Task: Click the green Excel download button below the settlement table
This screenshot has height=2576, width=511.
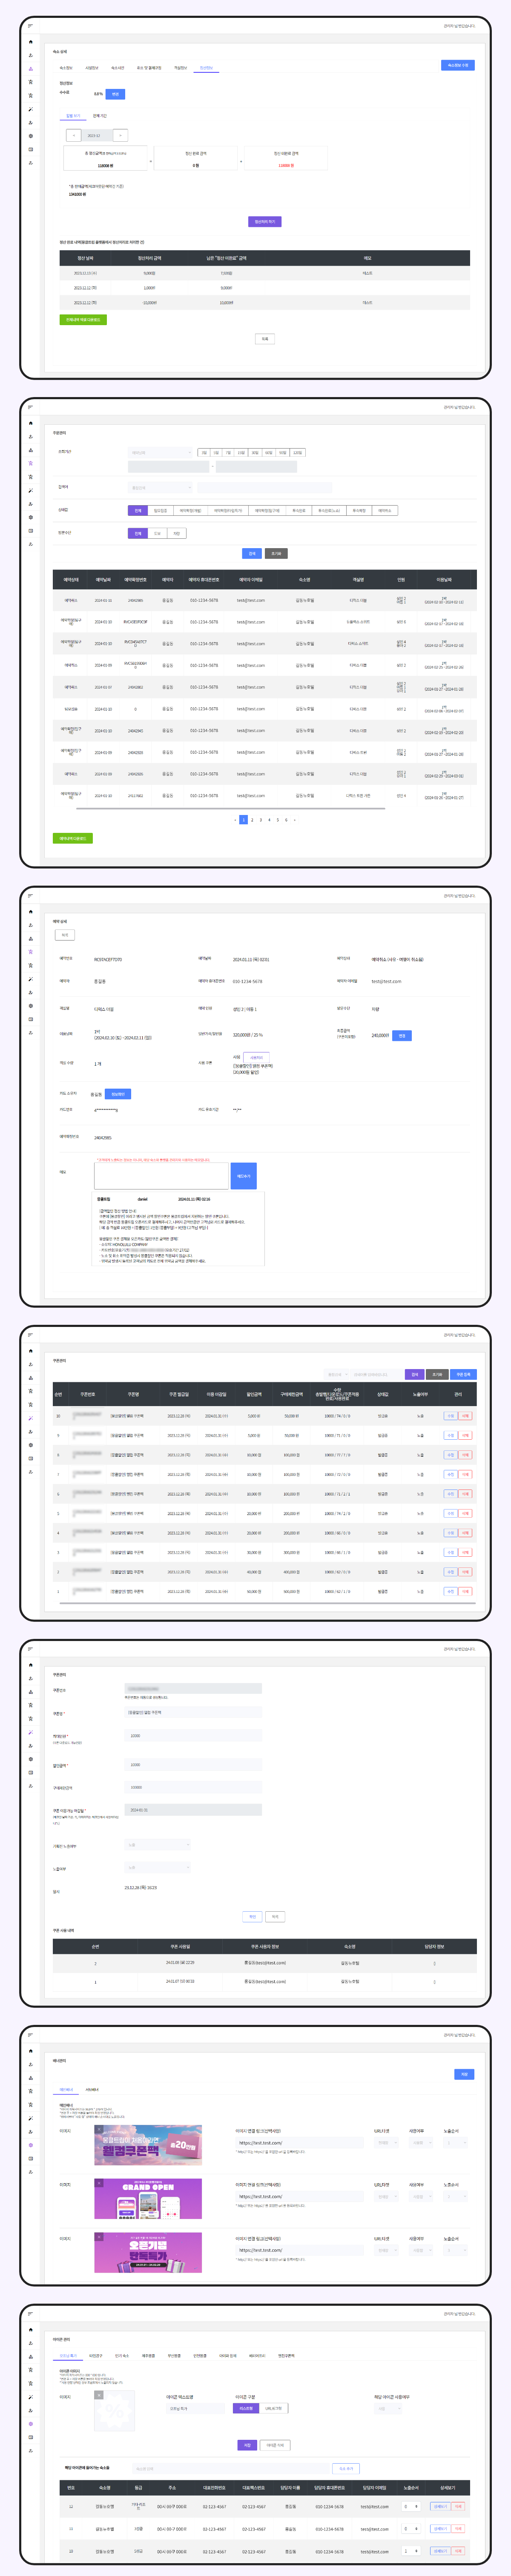Action: click(x=83, y=320)
